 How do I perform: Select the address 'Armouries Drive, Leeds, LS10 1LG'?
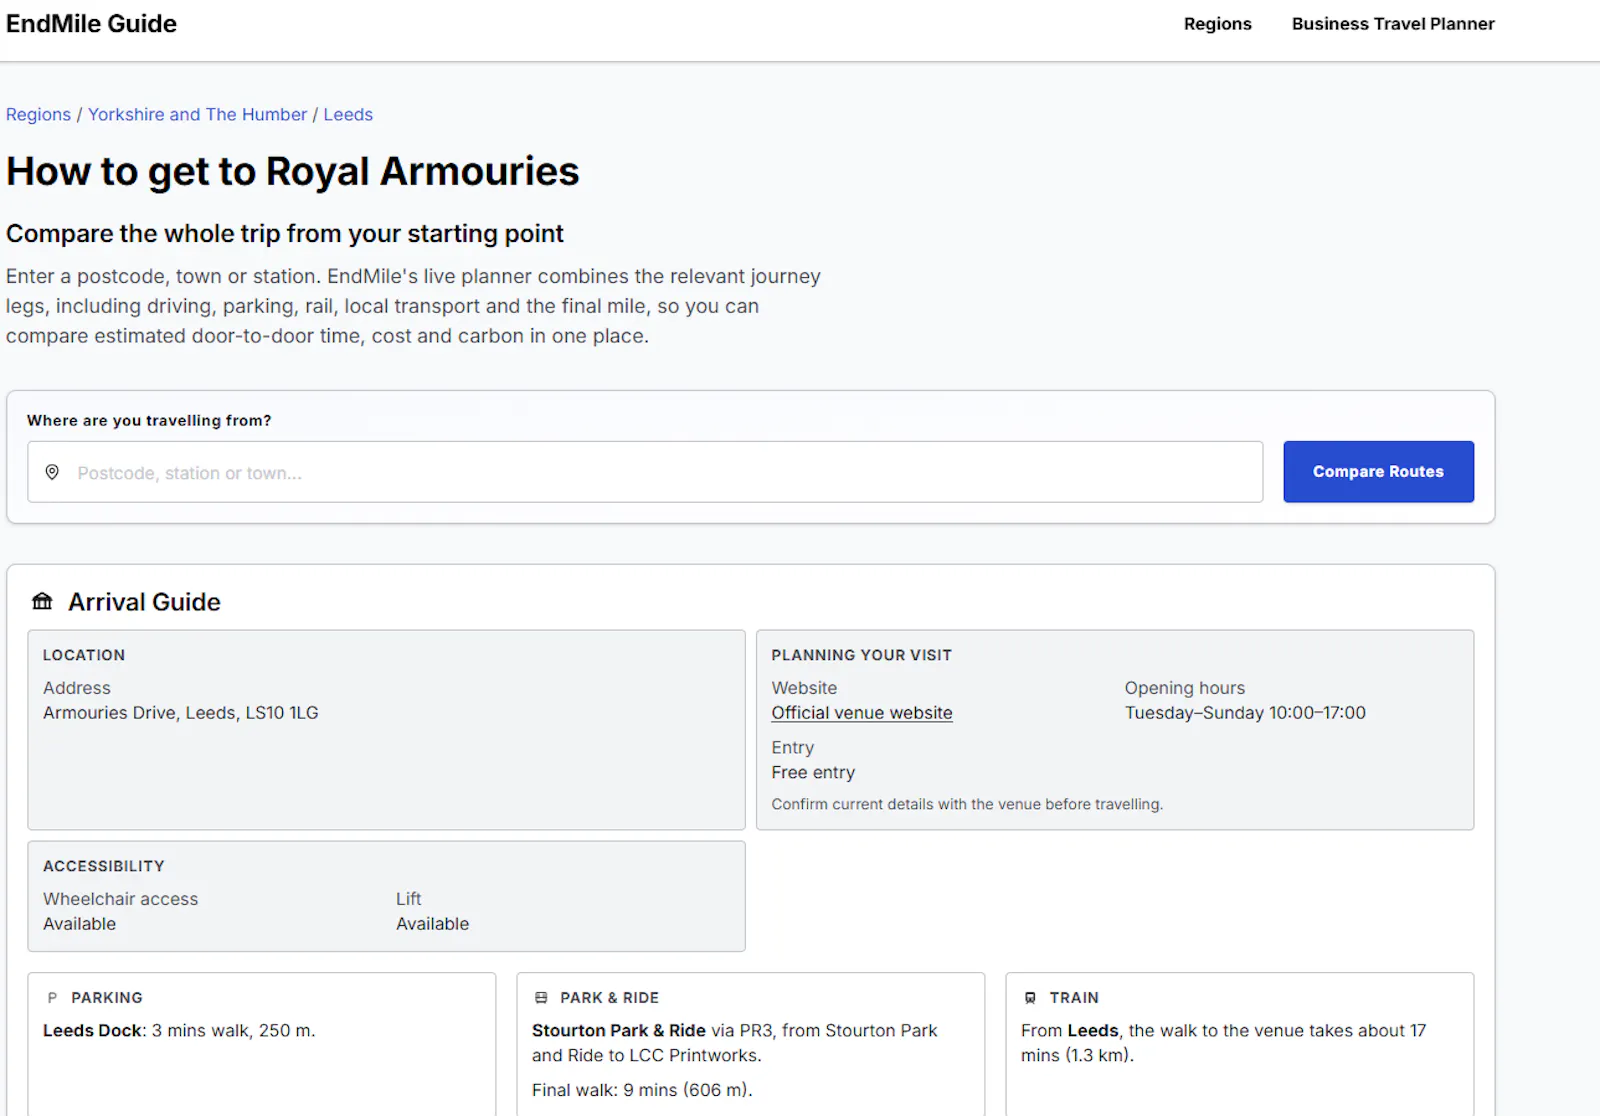(181, 713)
